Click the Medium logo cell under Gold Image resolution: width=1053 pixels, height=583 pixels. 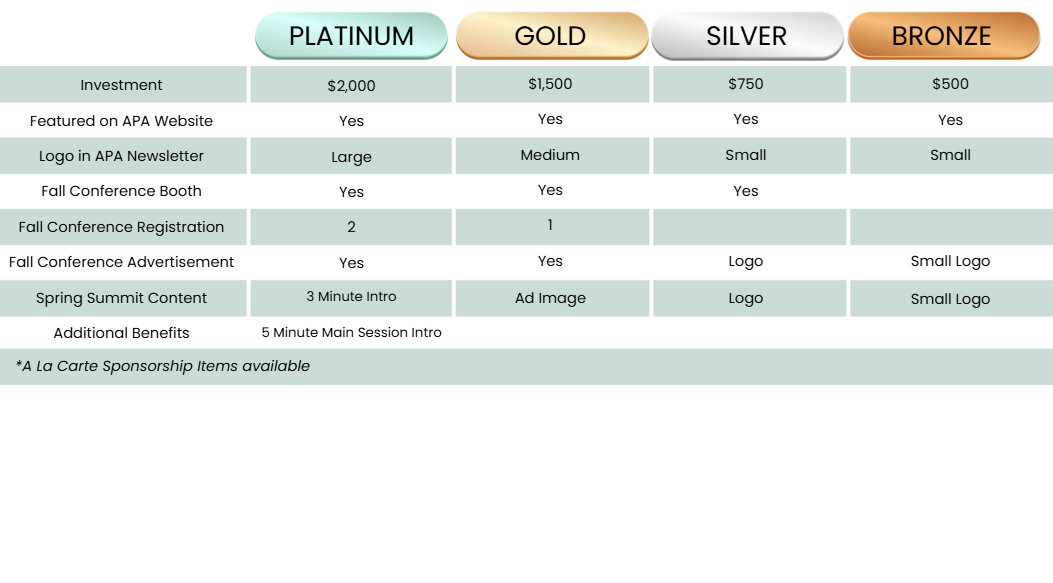coord(551,155)
